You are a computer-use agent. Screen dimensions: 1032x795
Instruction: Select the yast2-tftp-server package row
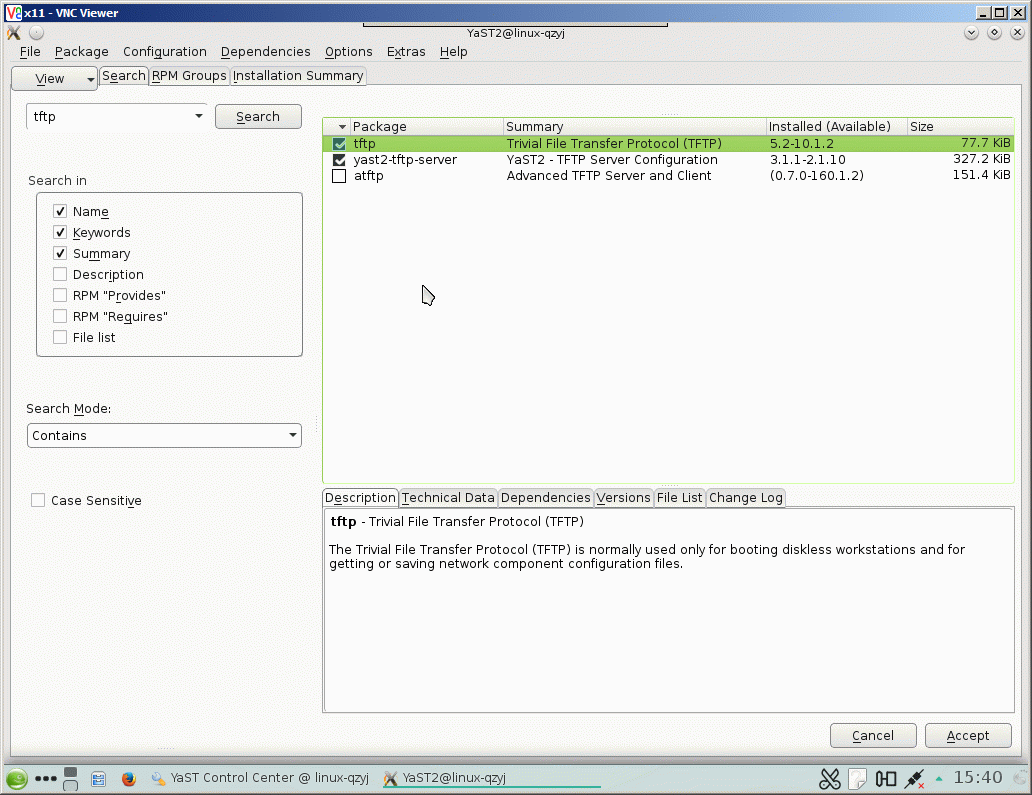pyautogui.click(x=668, y=160)
